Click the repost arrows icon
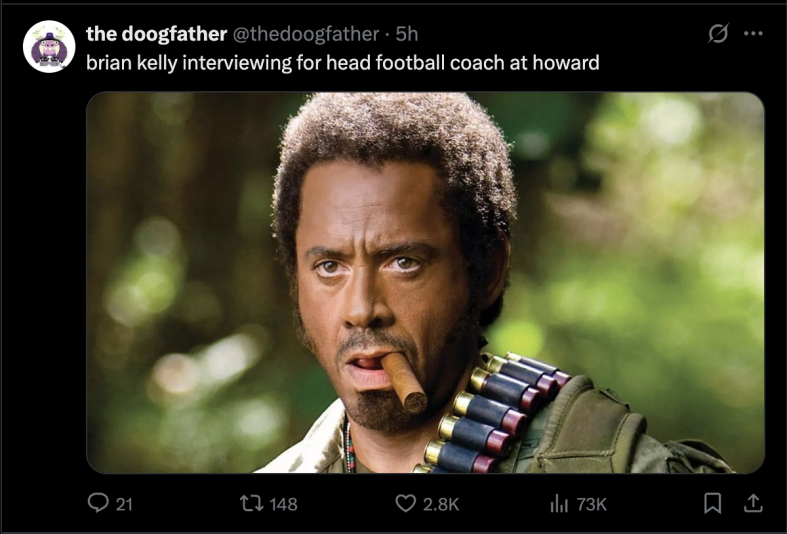 point(250,503)
